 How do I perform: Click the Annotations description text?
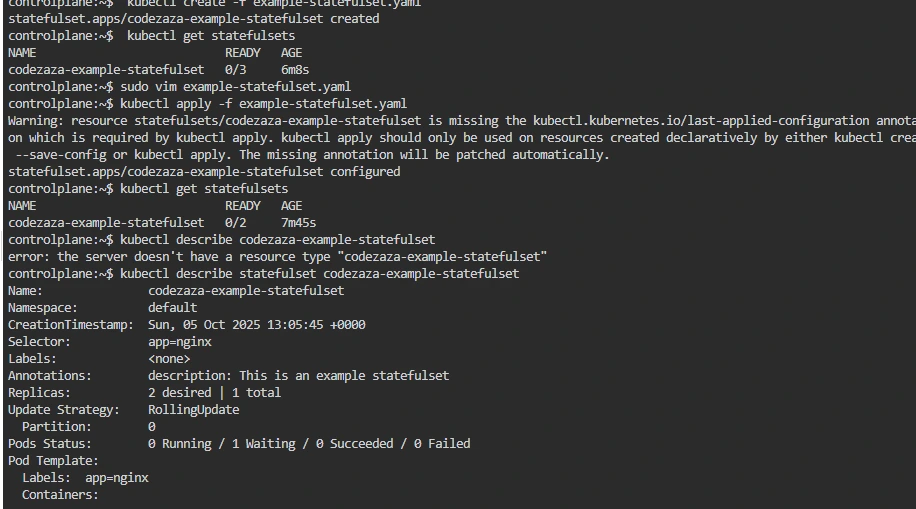(298, 376)
